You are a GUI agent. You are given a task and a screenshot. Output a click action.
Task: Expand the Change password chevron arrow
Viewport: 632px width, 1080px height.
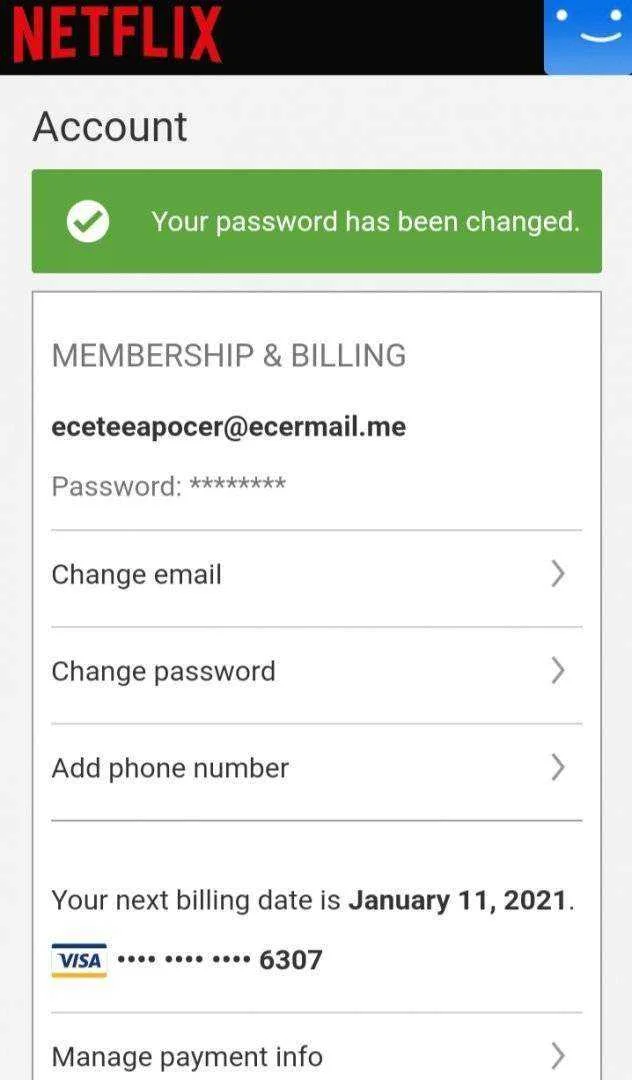click(558, 670)
